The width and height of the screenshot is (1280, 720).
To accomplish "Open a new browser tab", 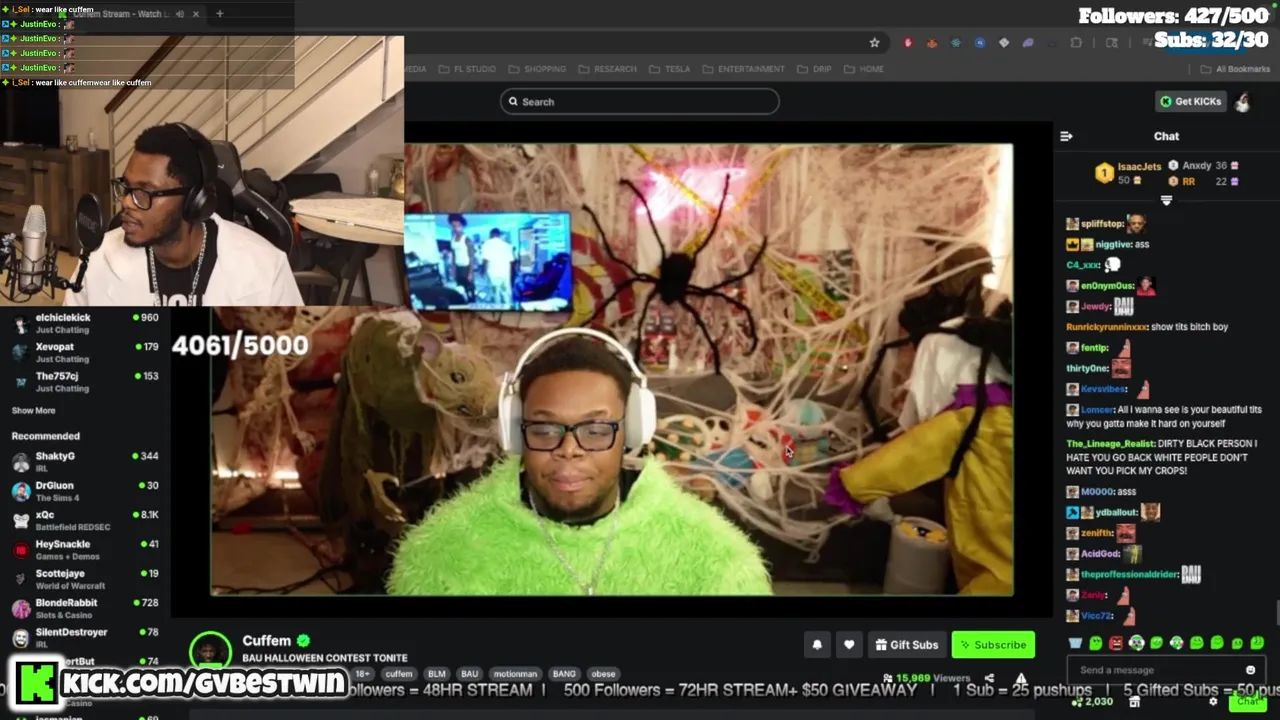I will [x=219, y=14].
